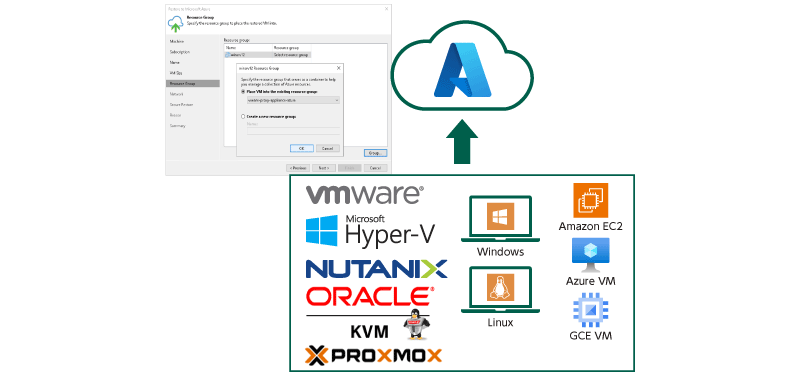
Task: Click the 'KVM' text label
Action: 369,332
